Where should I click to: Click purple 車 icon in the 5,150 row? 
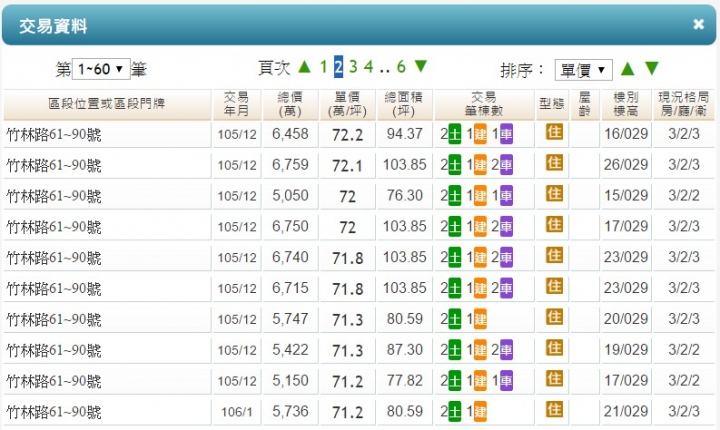tap(506, 380)
